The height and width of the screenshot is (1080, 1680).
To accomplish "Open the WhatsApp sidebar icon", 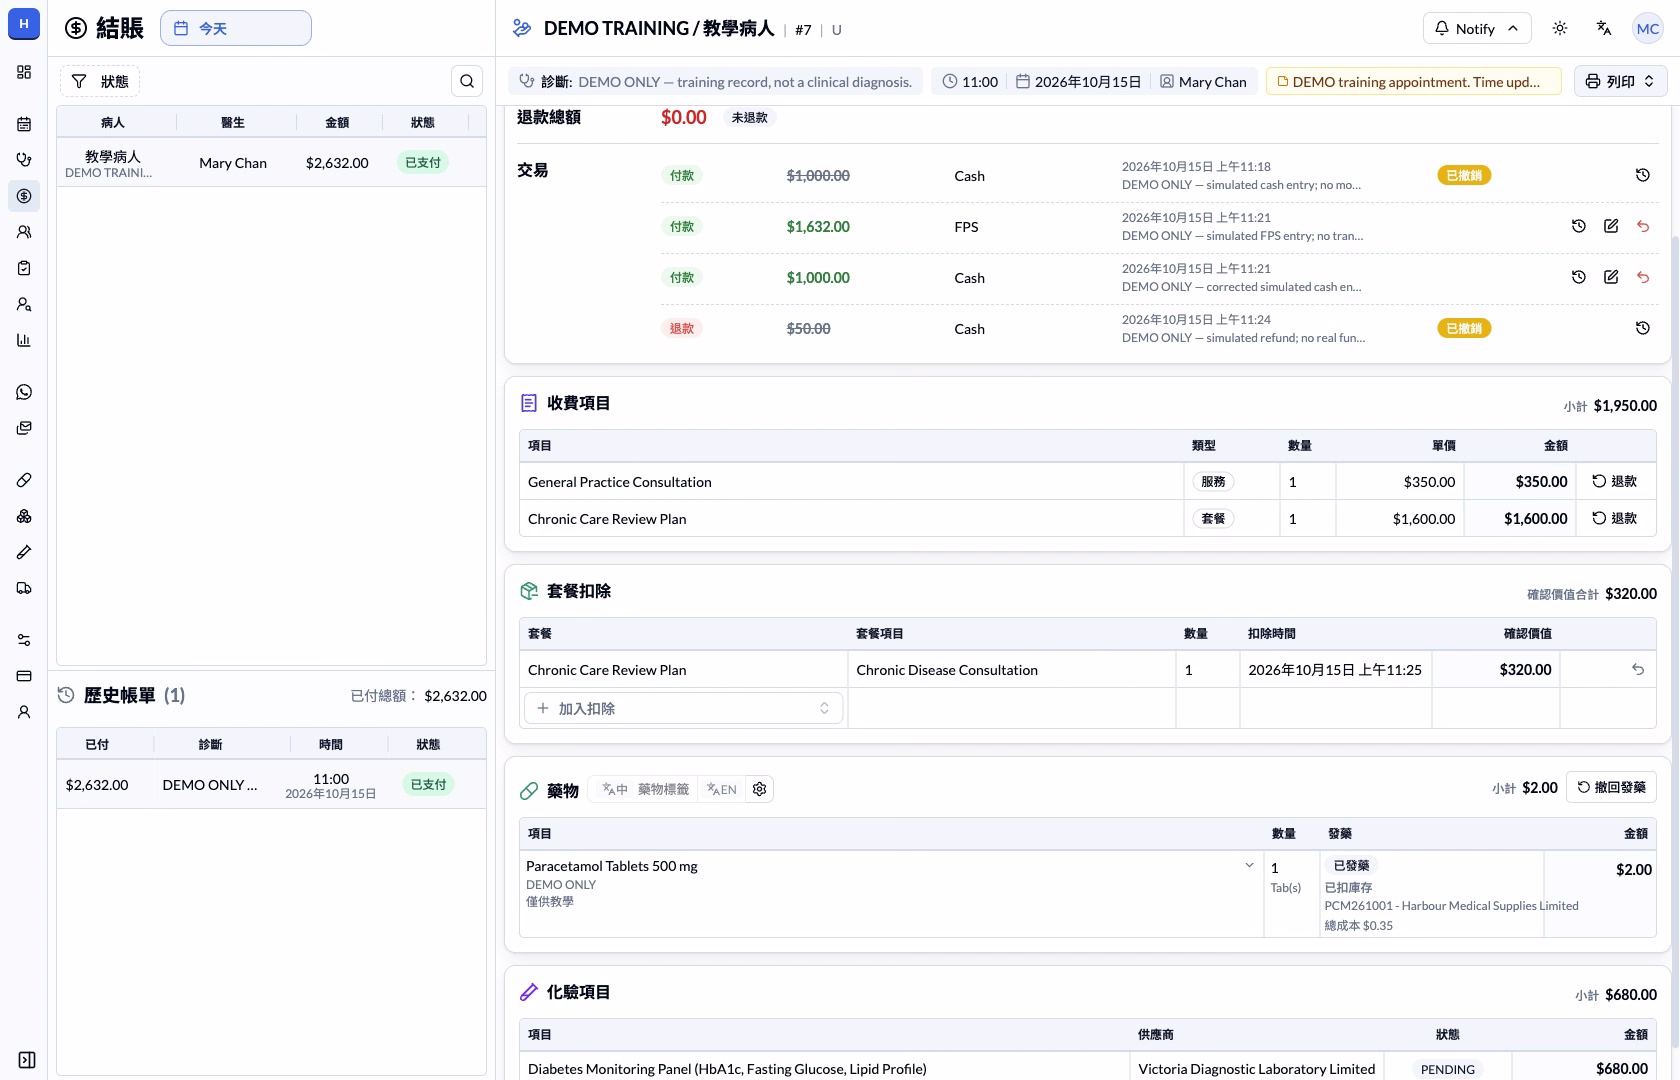I will click(x=24, y=392).
